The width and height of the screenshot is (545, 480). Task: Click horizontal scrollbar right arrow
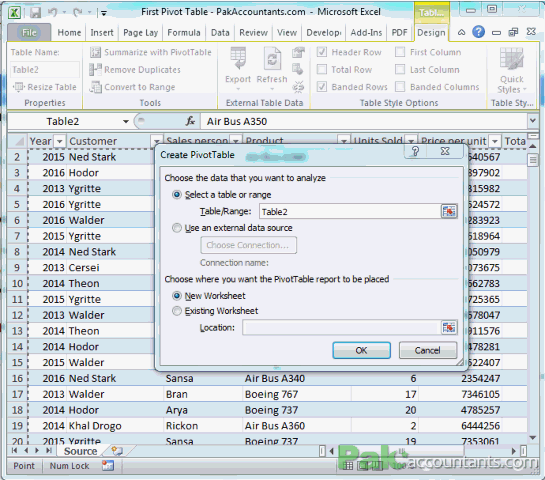tap(514, 451)
